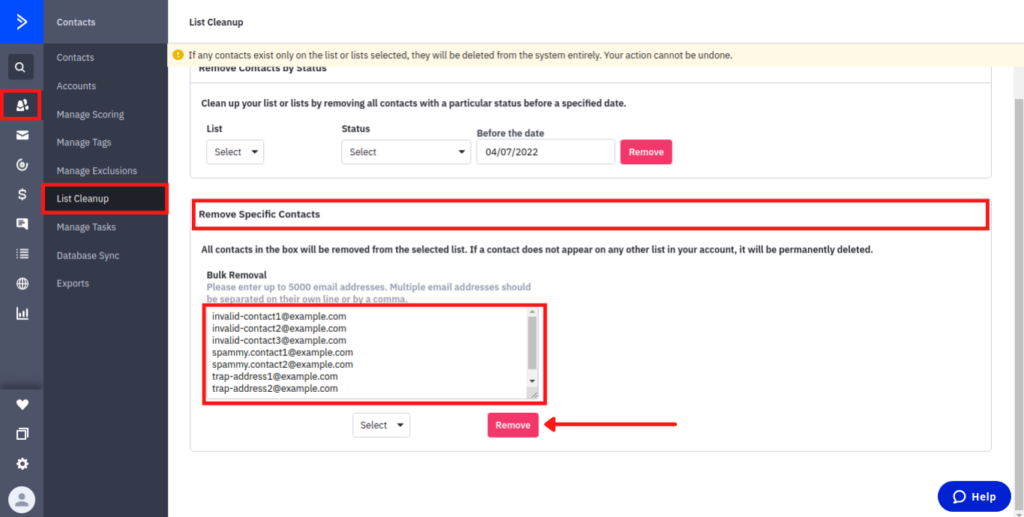1024x517 pixels.
Task: Open the Conversations chat icon
Action: tap(22, 224)
